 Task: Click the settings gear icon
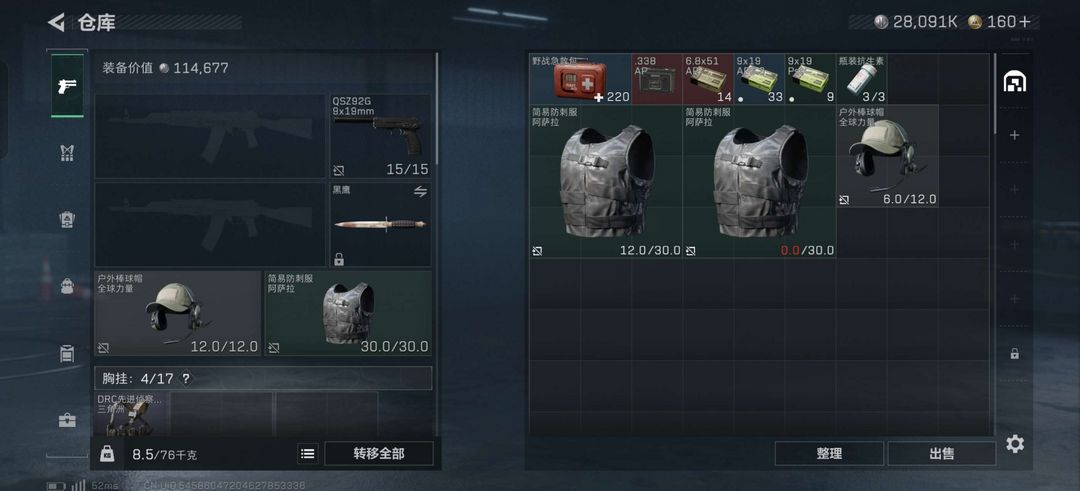(x=1015, y=444)
